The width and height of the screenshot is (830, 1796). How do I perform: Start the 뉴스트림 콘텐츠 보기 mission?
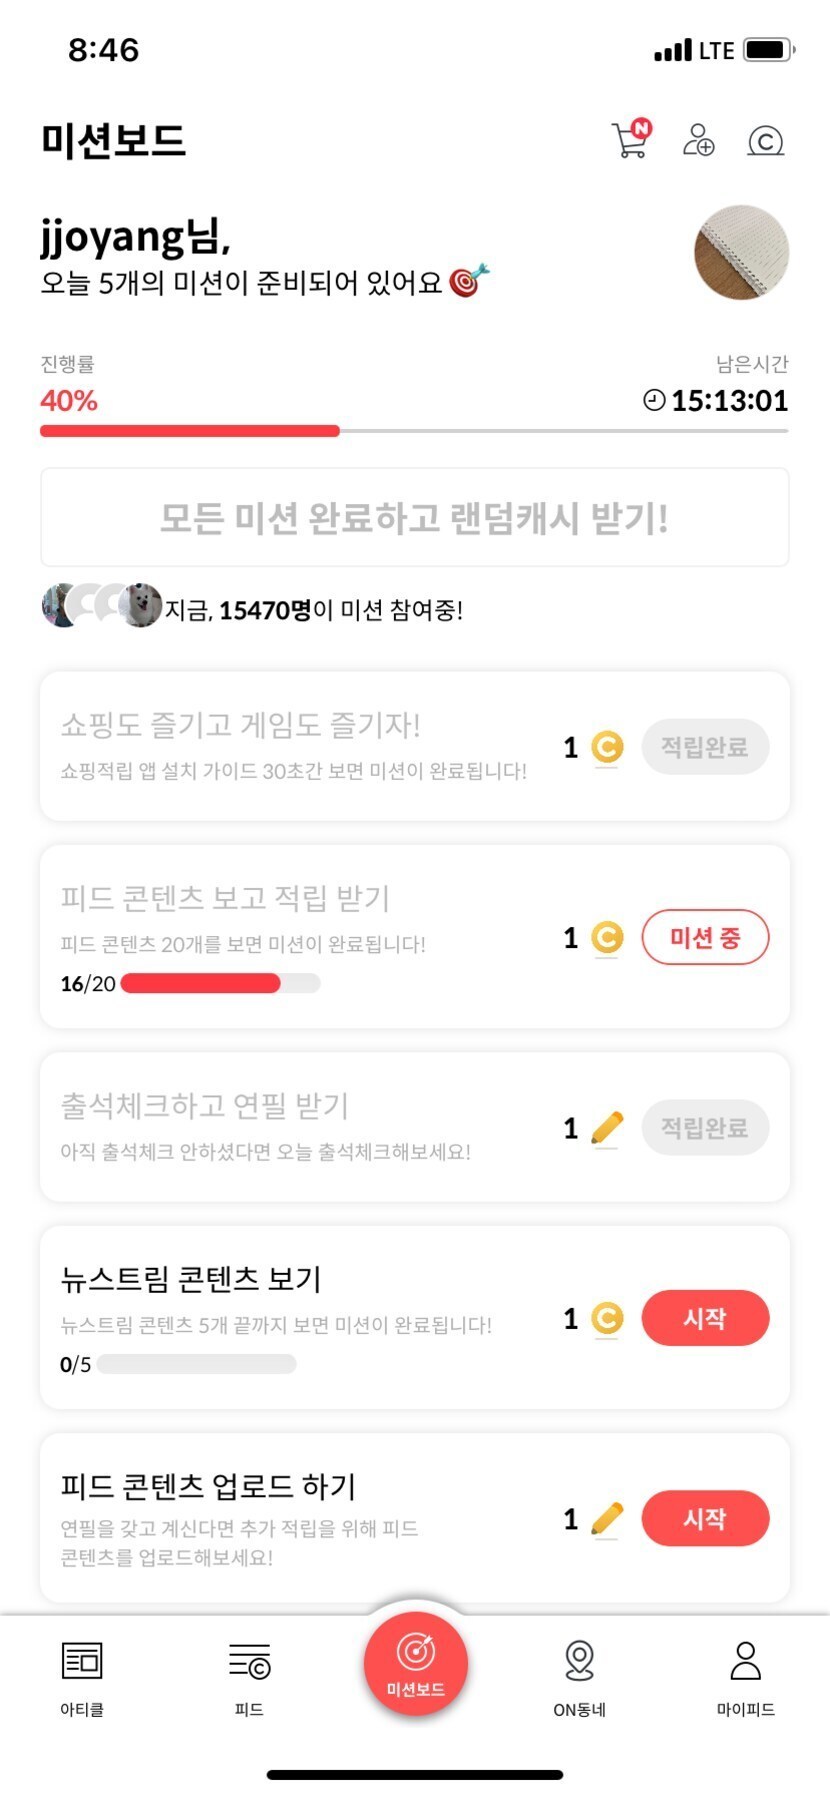pyautogui.click(x=705, y=1318)
